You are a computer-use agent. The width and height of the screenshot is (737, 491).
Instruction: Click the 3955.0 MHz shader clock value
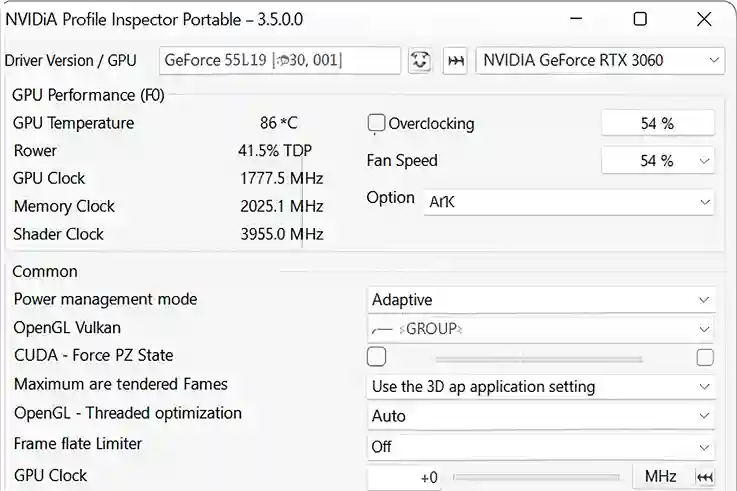tap(282, 234)
